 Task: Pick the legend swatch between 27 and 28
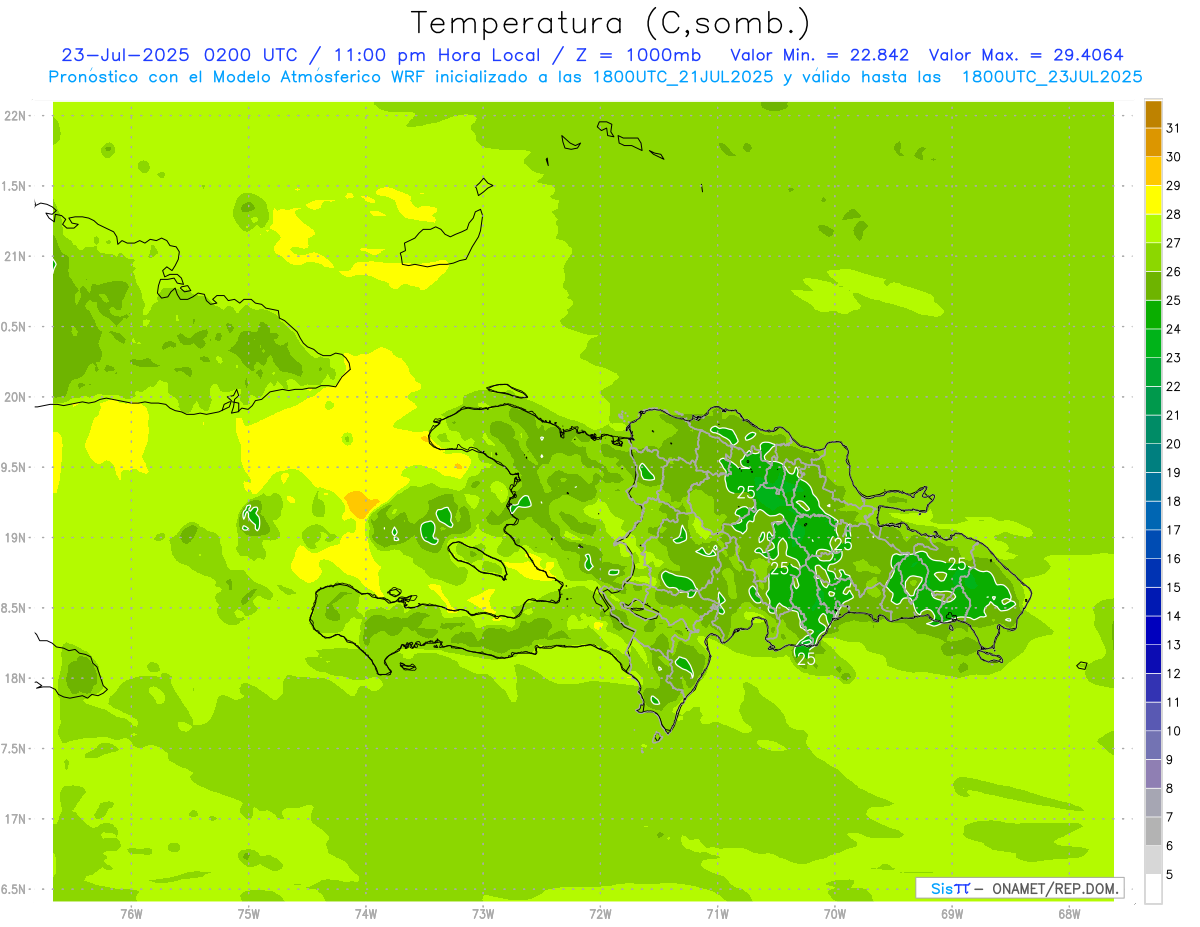[1153, 229]
